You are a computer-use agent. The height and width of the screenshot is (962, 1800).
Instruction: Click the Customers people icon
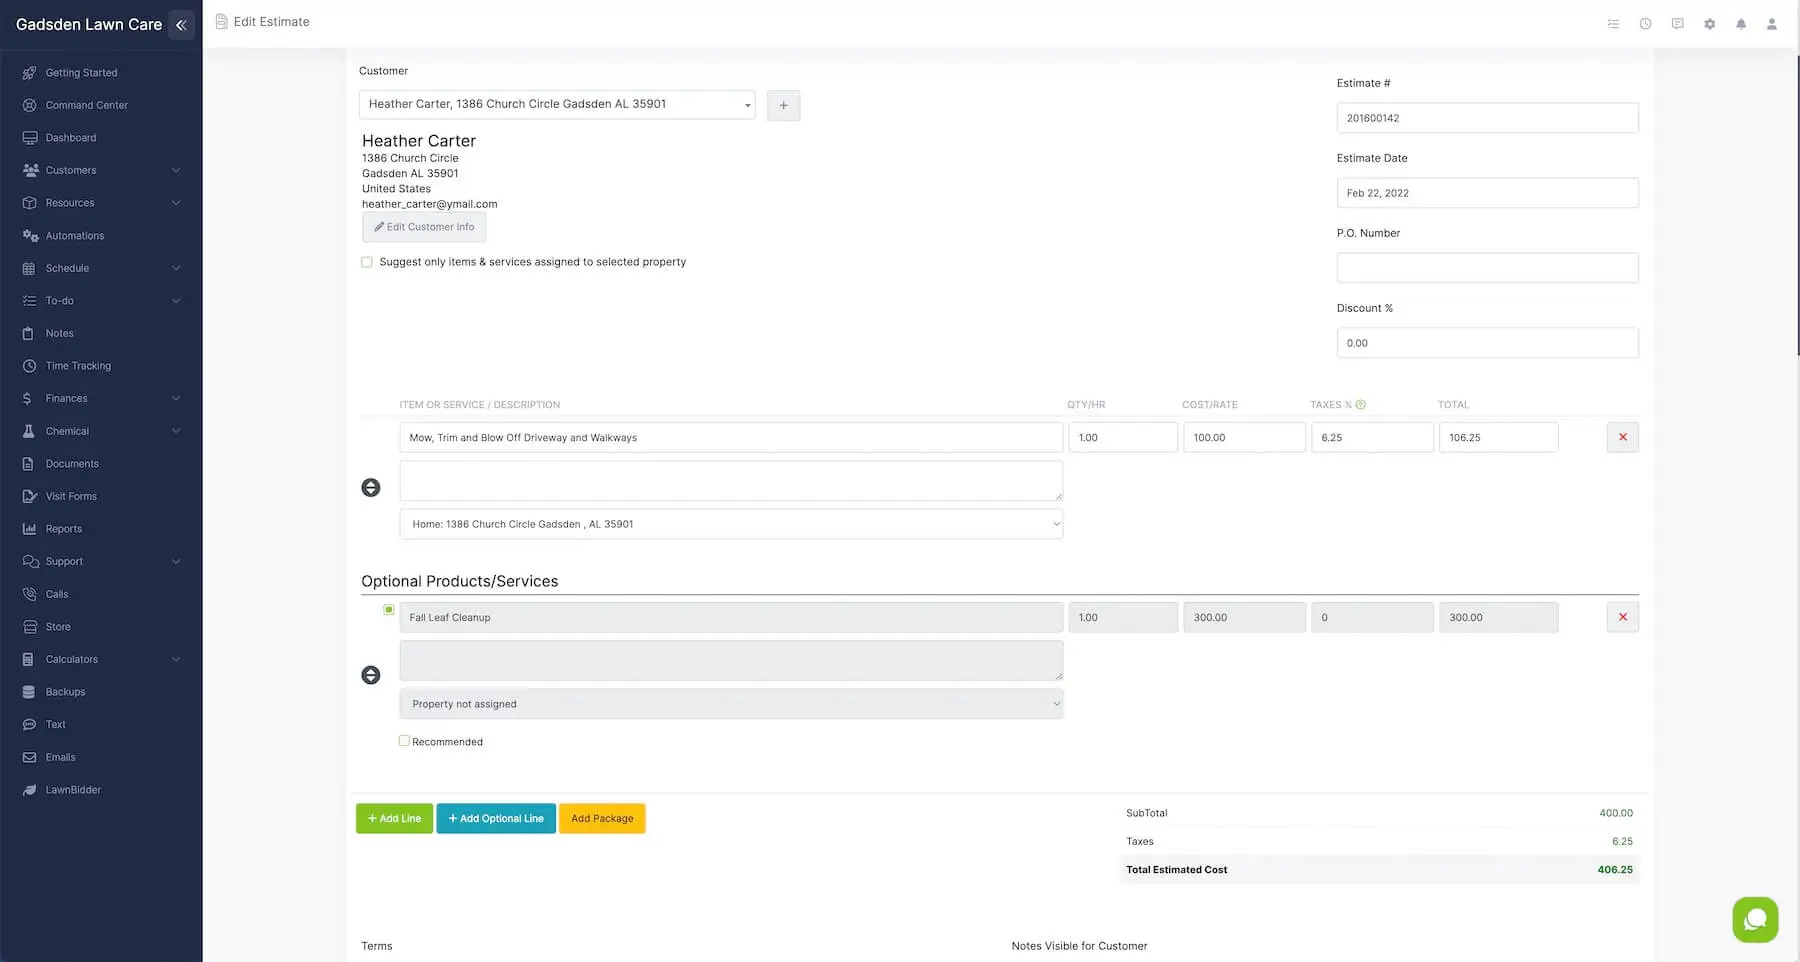[x=30, y=170]
